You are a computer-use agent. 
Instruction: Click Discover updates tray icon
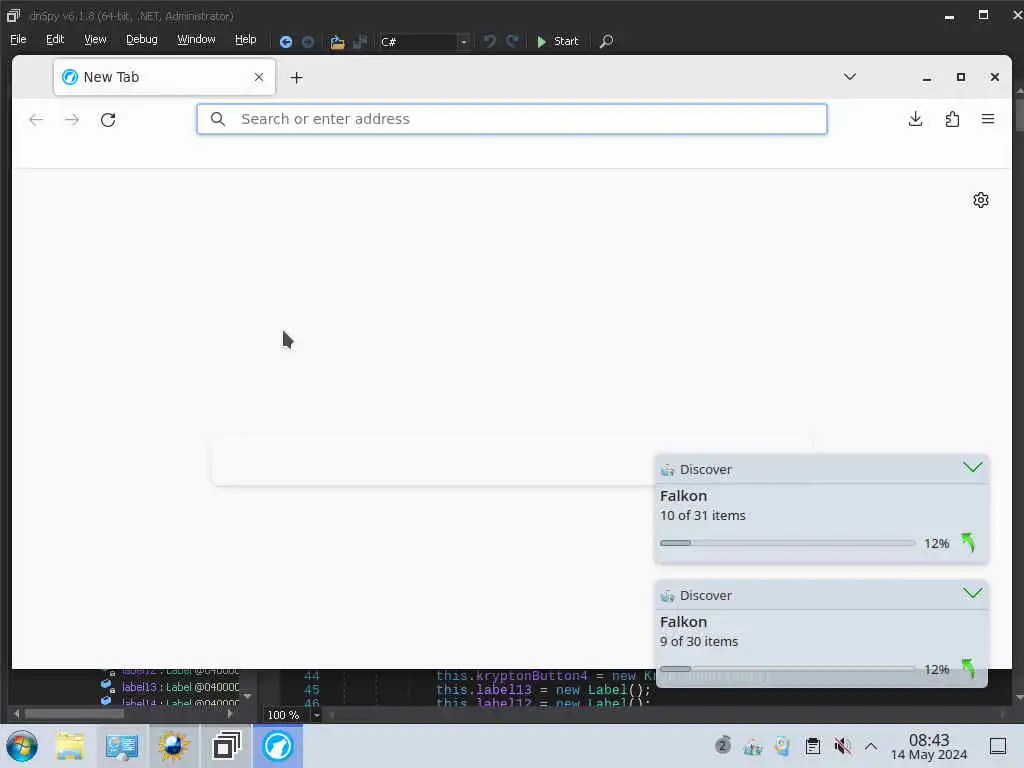(x=753, y=746)
